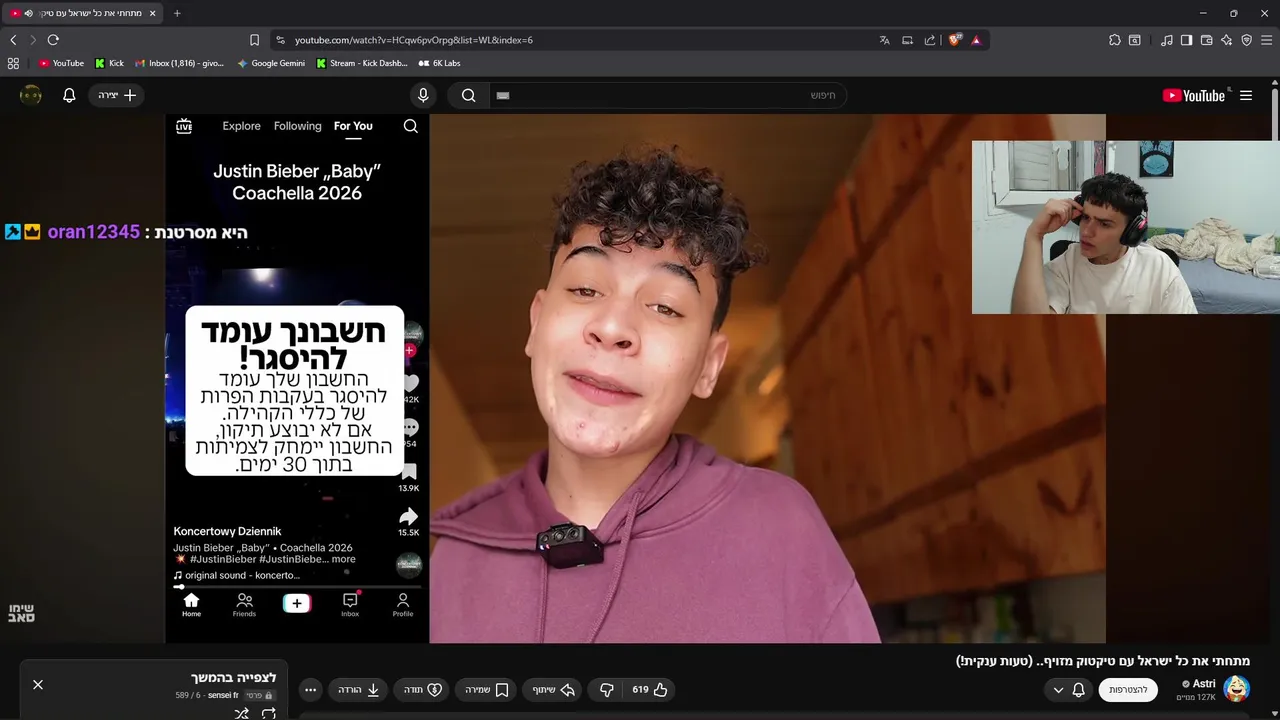Viewport: 1280px width, 720px height.
Task: Toggle the browser sidebar panel
Action: click(1186, 40)
